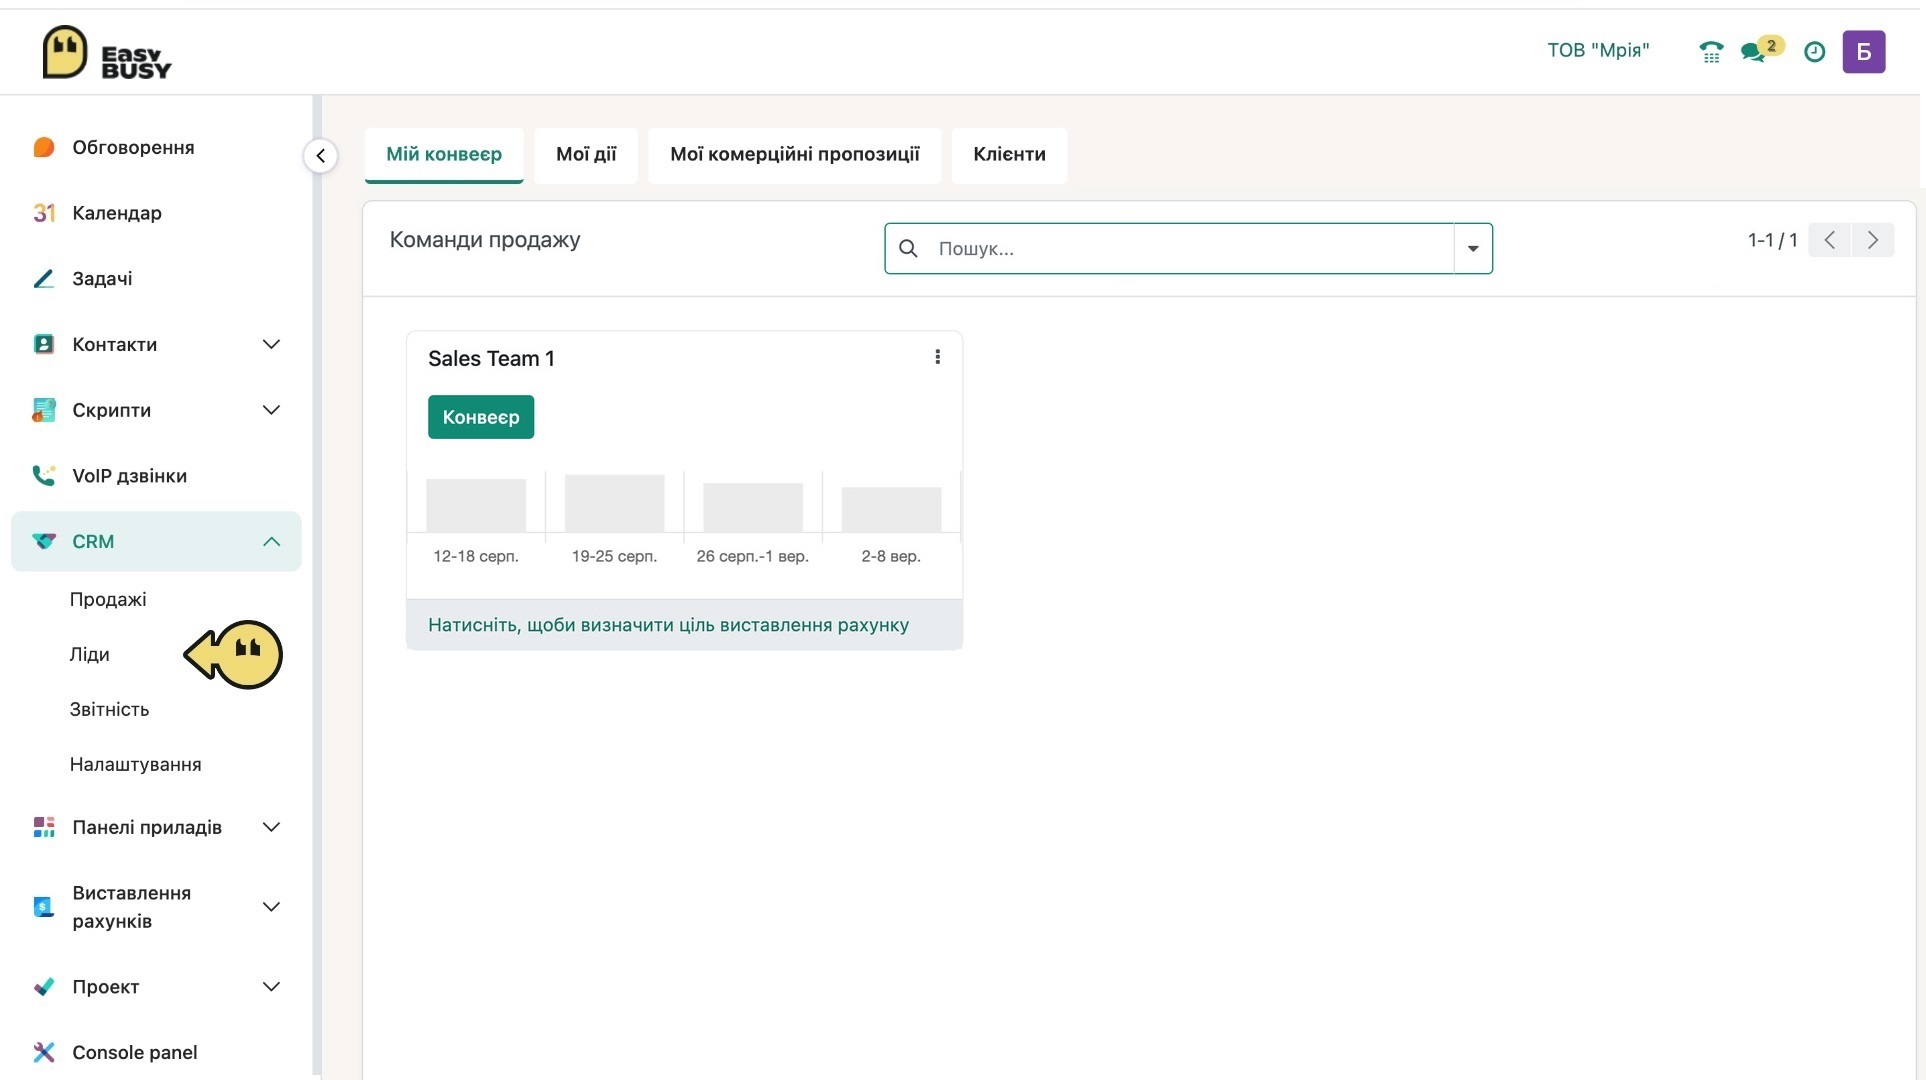Click the Console panel icon
The width and height of the screenshot is (1926, 1080).
43,1052
